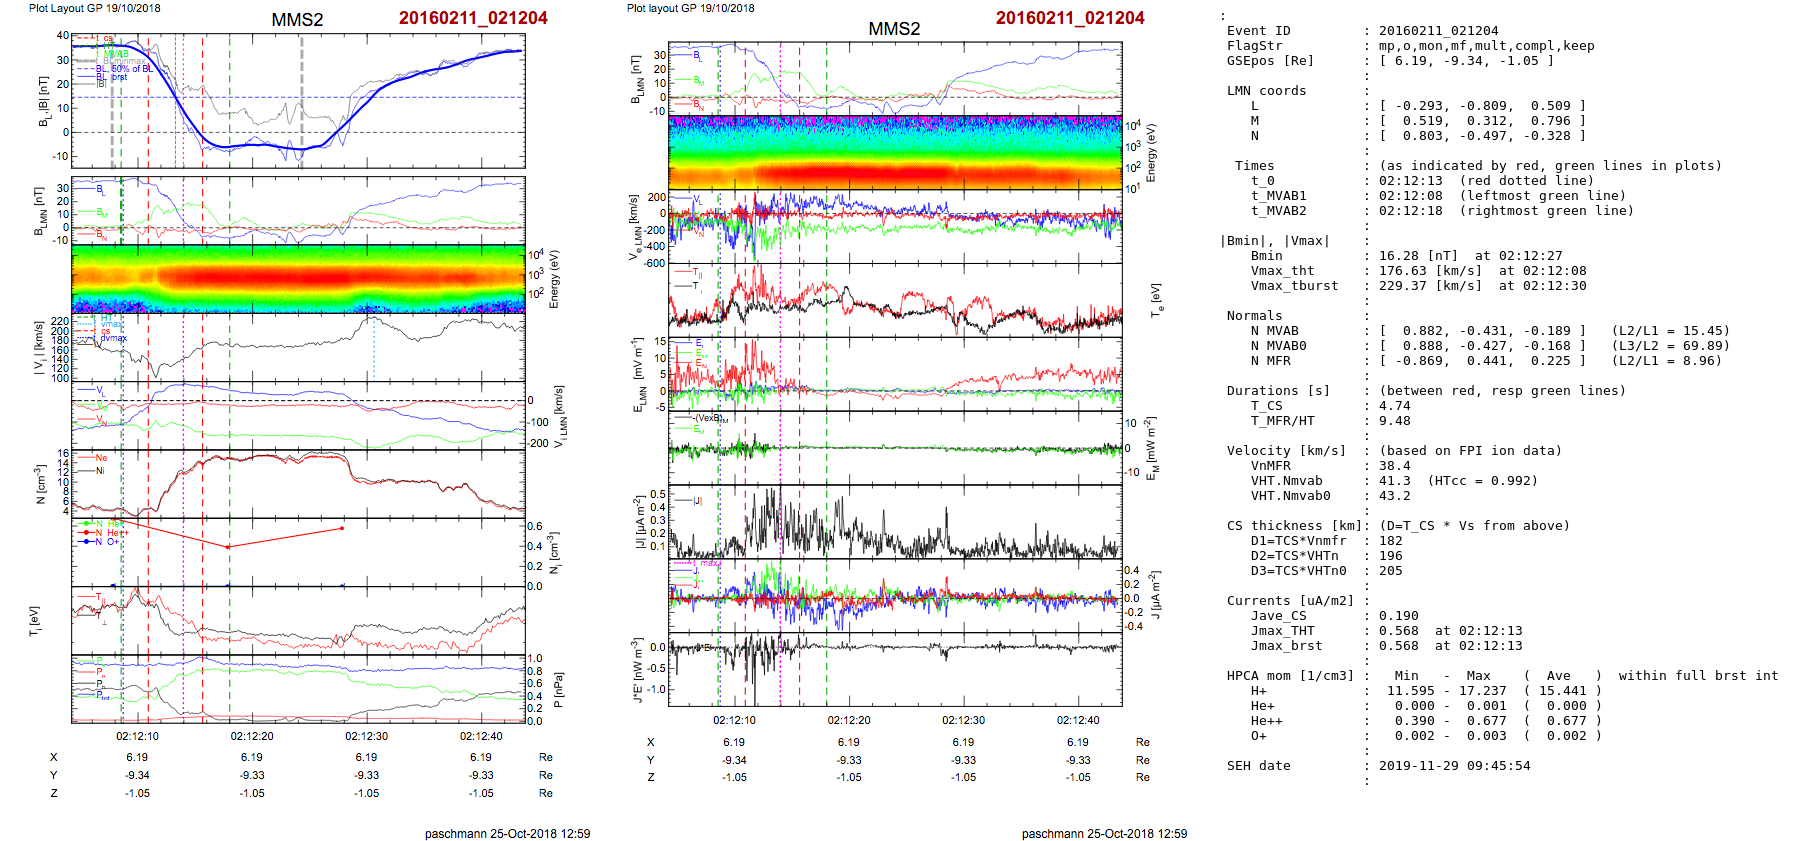Click 'Plot layout GP 19/10/2018' header of the right plot

691,8
